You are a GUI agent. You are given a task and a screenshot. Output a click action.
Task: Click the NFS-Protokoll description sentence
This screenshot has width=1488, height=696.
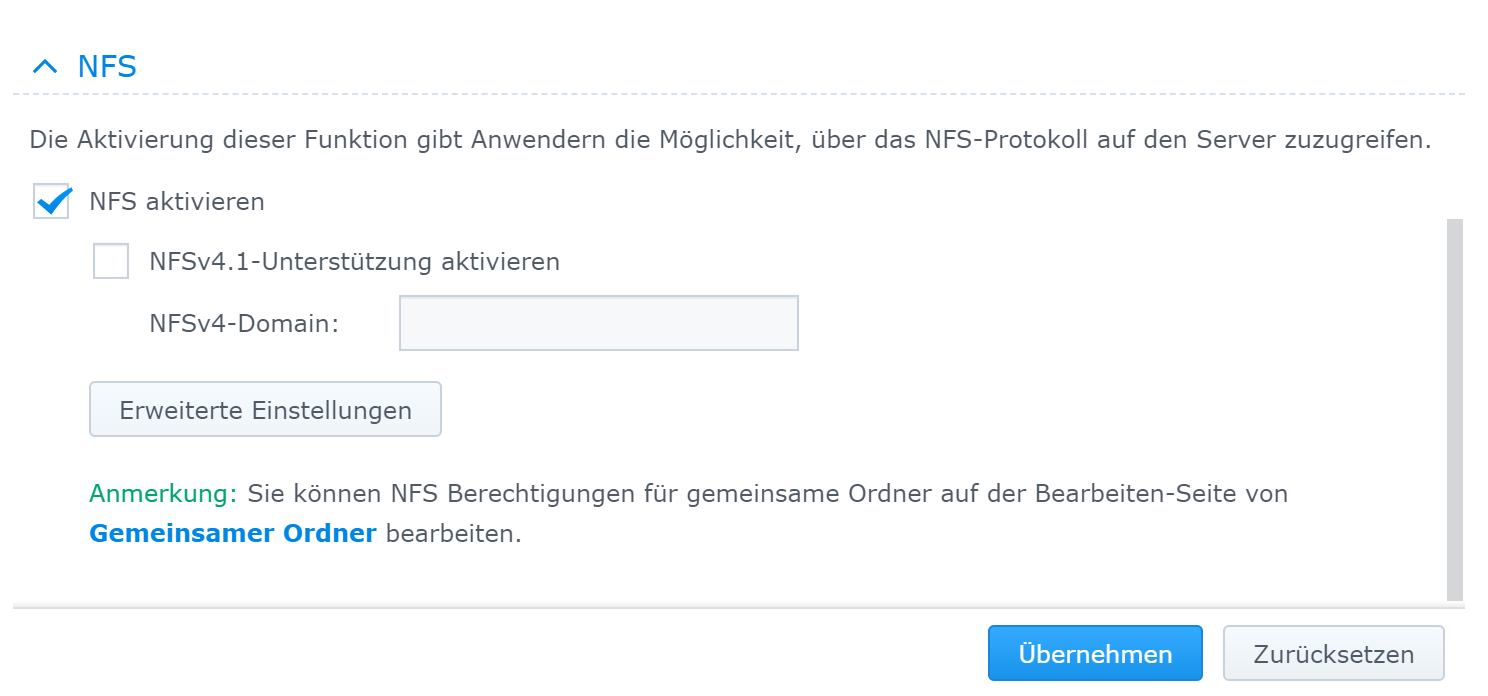pyautogui.click(x=730, y=139)
